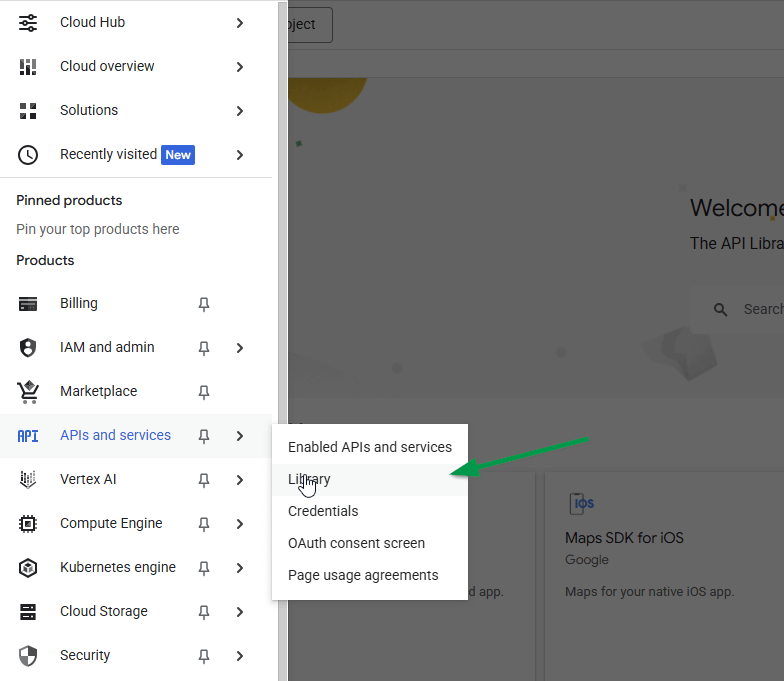Click the IAM and admin shield icon
The image size is (784, 681).
[x=28, y=348]
